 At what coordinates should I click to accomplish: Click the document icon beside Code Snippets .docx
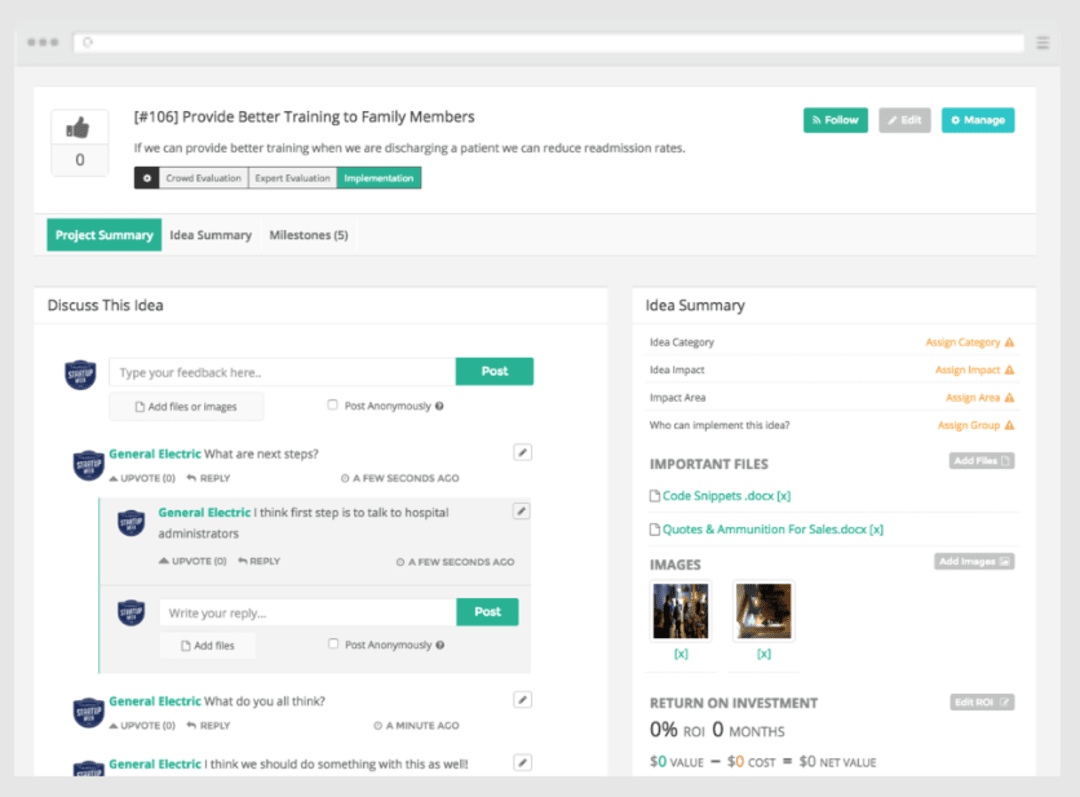655,496
